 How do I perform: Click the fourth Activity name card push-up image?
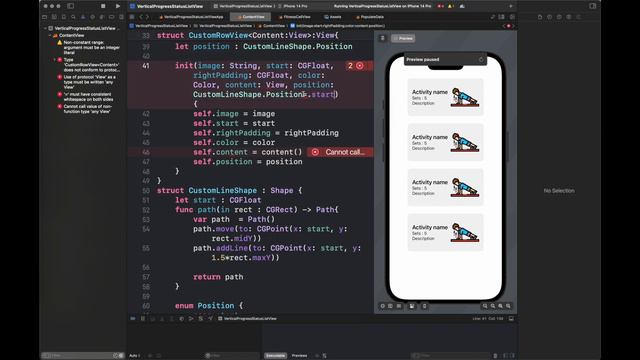point(464,233)
